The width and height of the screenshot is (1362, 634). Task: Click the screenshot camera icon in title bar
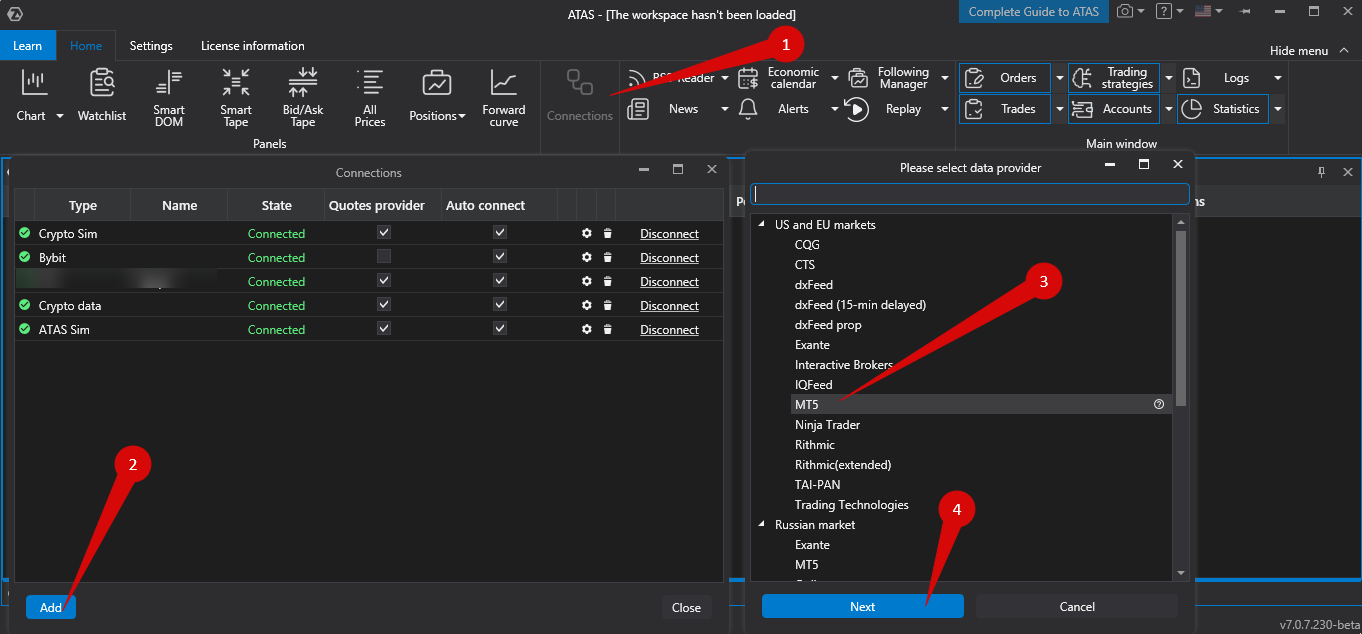(1126, 12)
